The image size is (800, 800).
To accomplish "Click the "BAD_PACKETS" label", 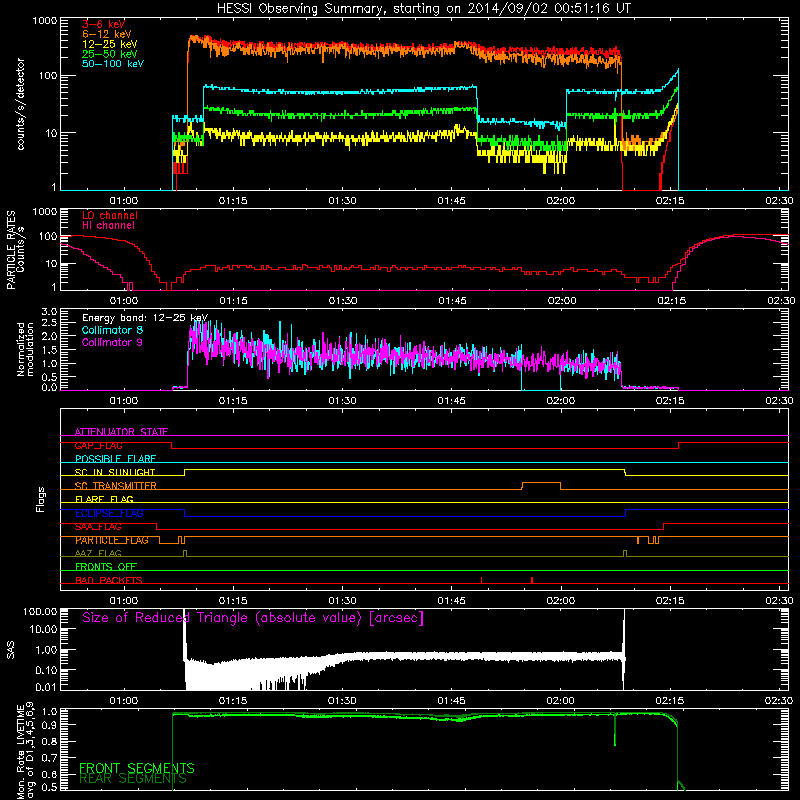I will [109, 580].
